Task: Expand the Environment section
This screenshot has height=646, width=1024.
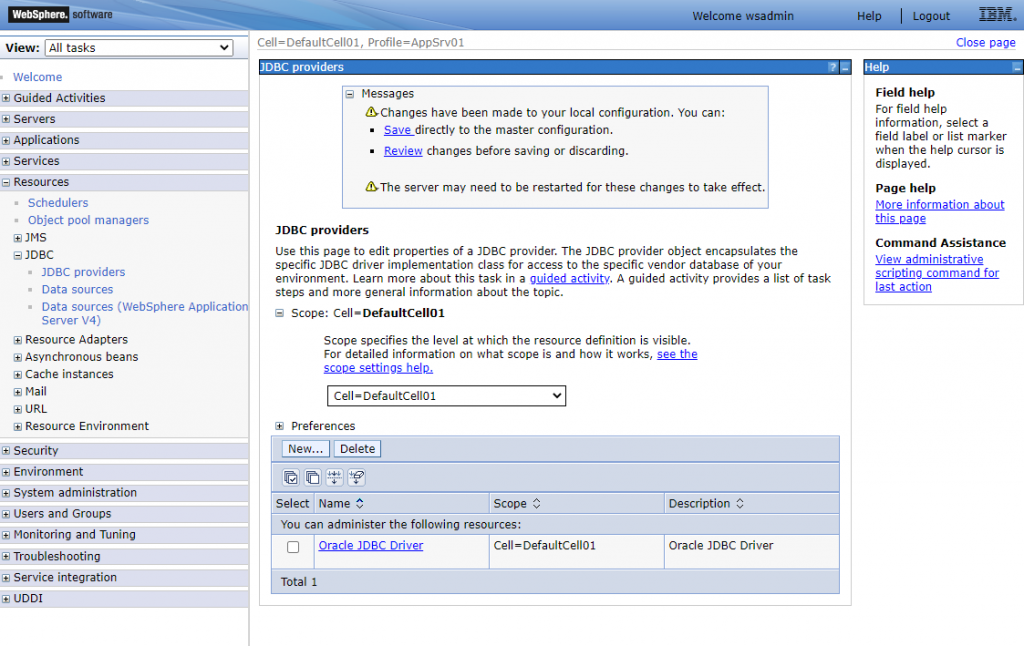Action: 6,472
